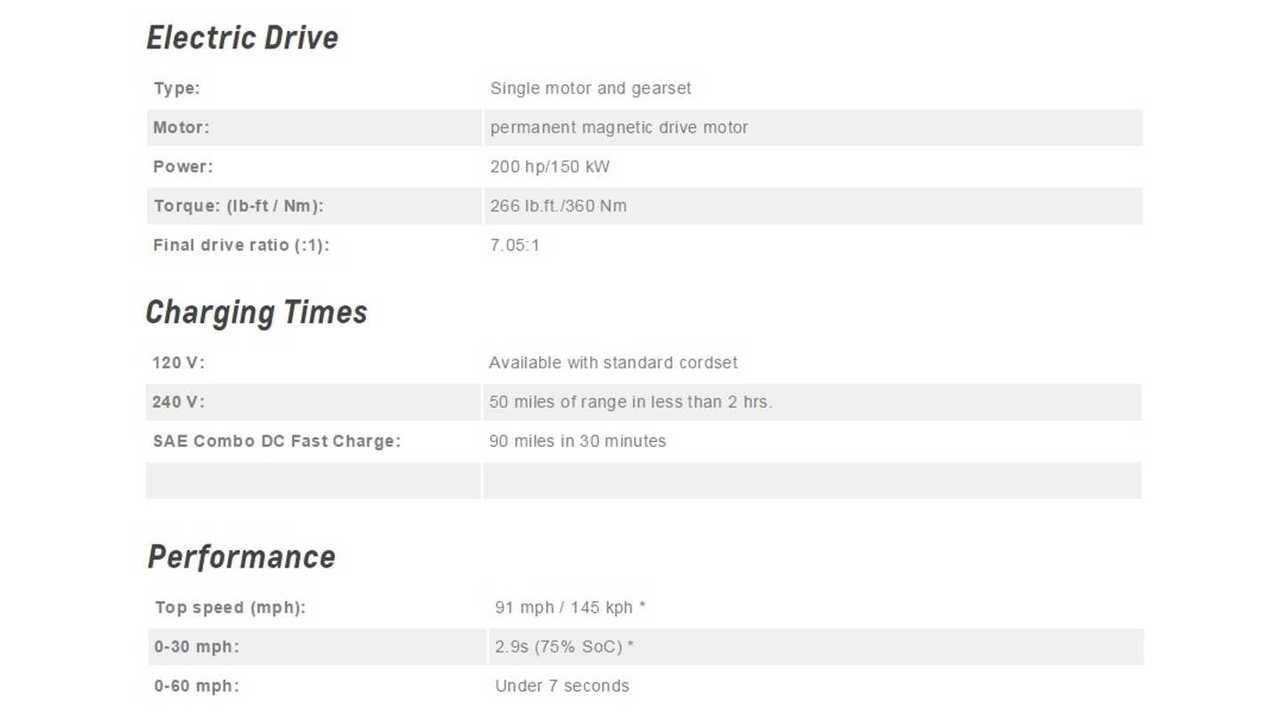Image resolution: width=1280 pixels, height=720 pixels.
Task: Select 'permanent magnetic drive motor' text
Action: click(619, 127)
